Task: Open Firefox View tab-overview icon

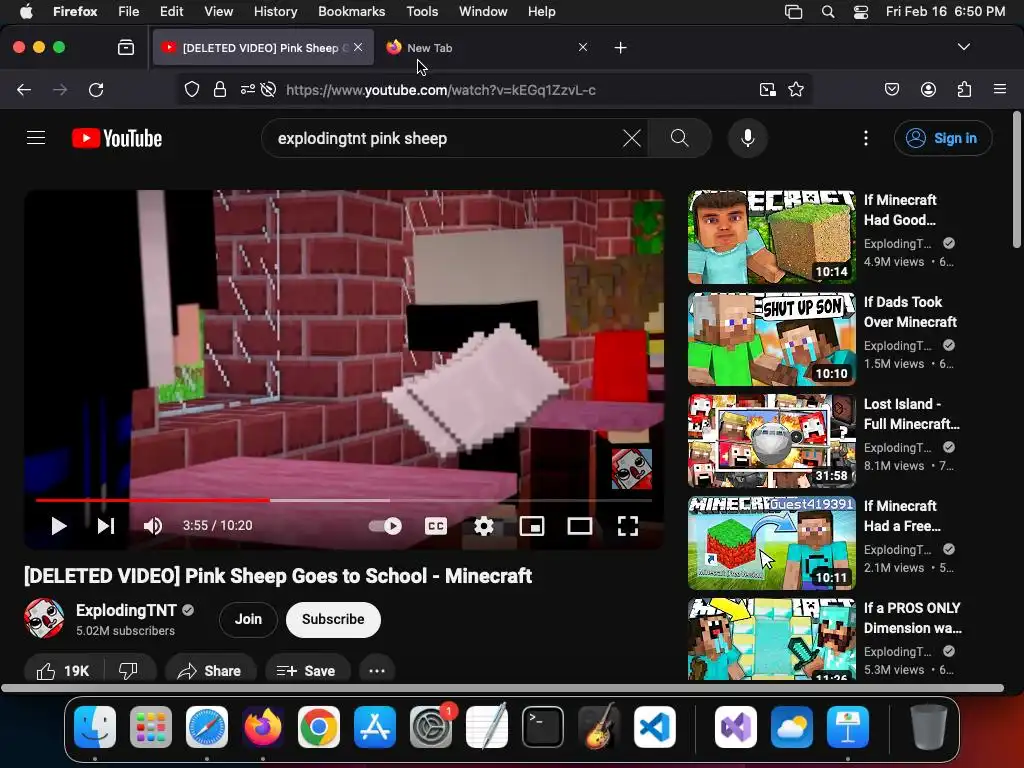Action: click(x=126, y=48)
